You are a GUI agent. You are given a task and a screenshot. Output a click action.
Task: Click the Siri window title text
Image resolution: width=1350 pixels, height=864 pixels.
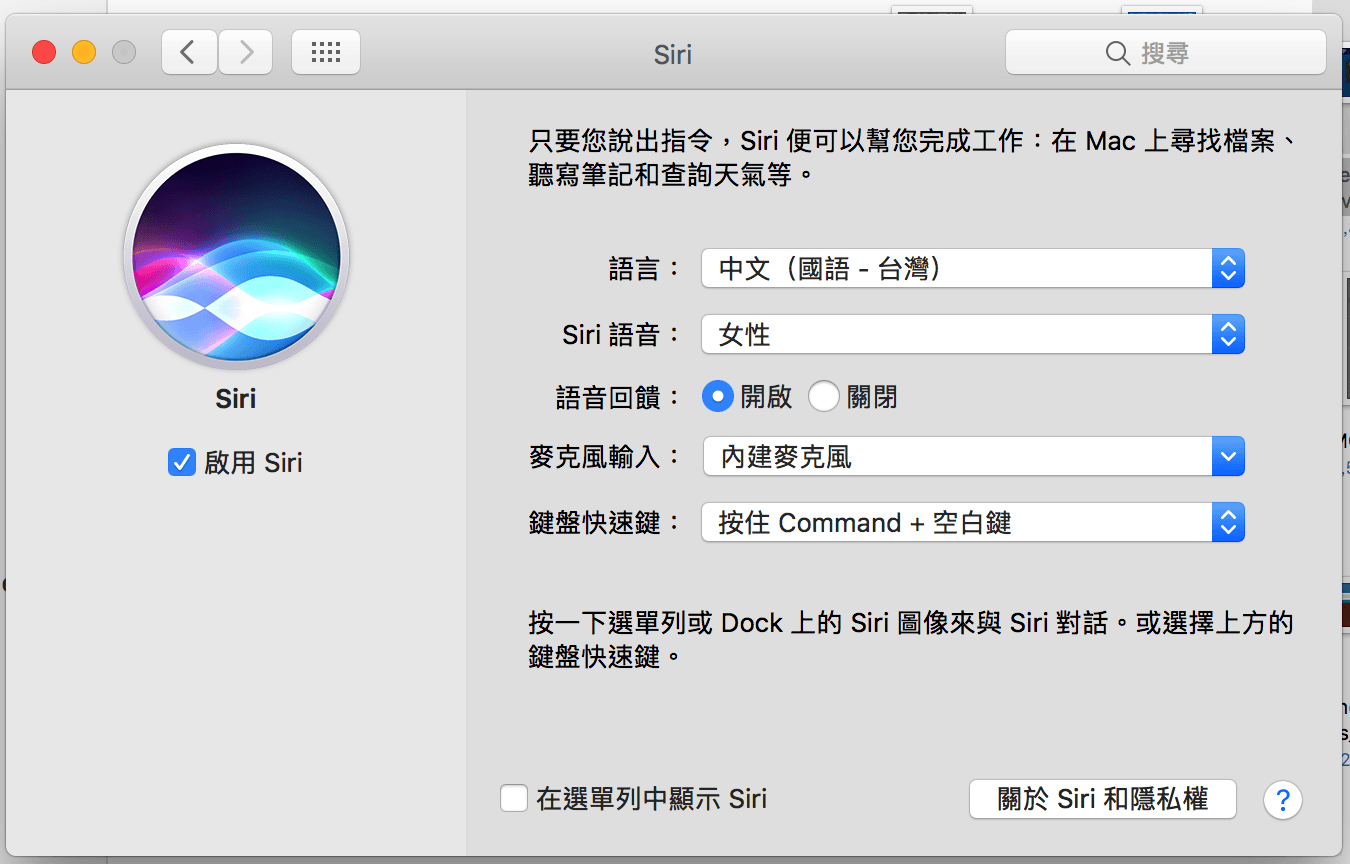click(673, 53)
